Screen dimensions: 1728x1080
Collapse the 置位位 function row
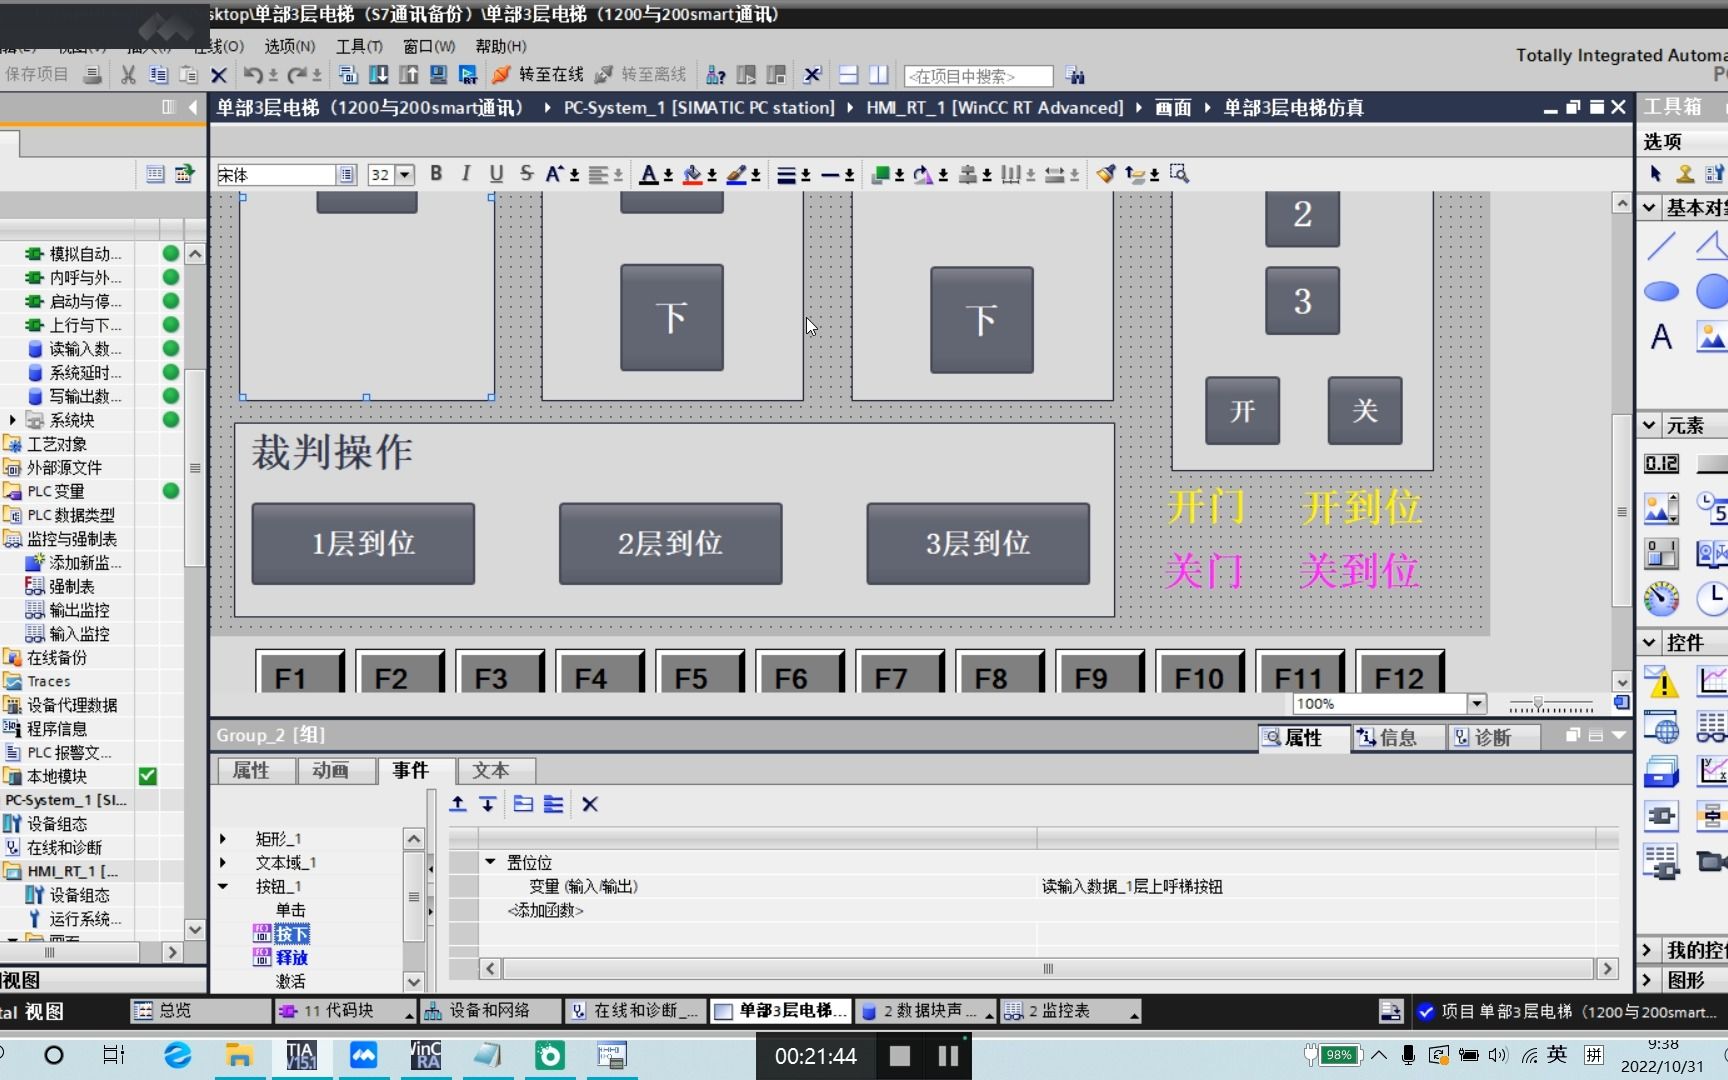tap(490, 861)
